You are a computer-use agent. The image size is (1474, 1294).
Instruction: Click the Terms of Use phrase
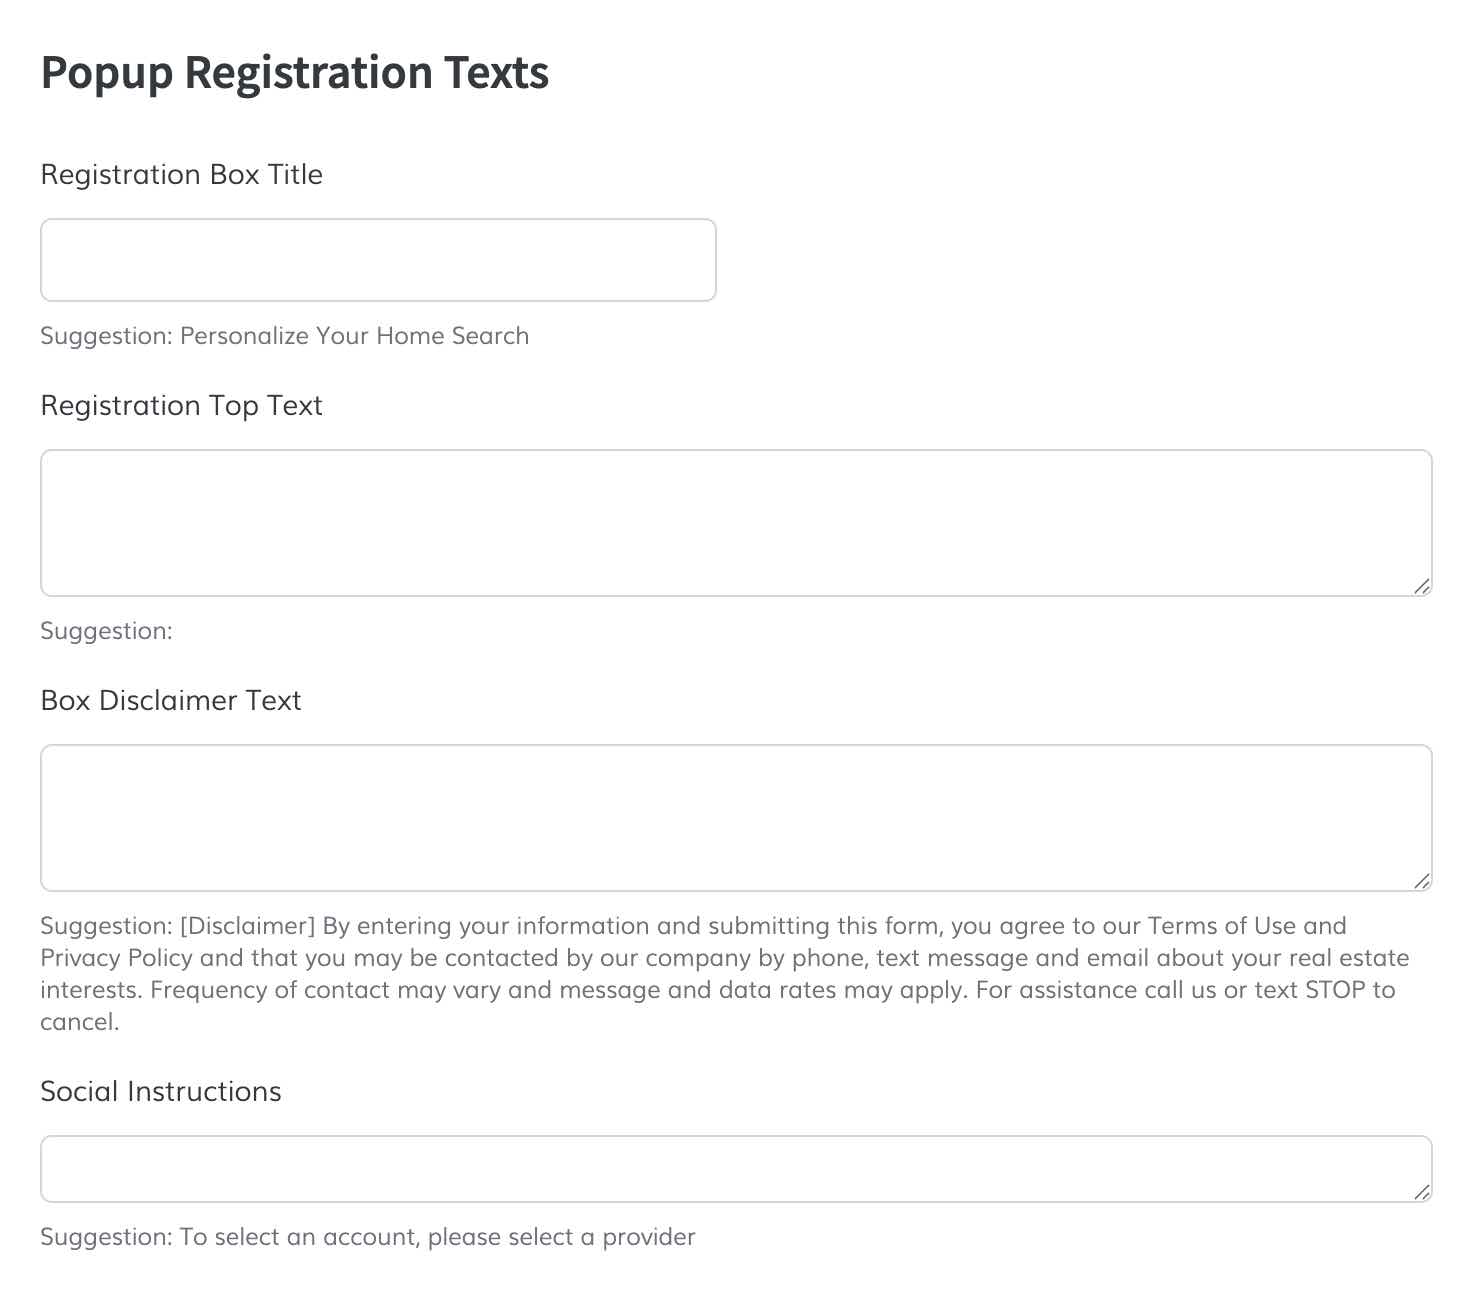[x=1221, y=926]
